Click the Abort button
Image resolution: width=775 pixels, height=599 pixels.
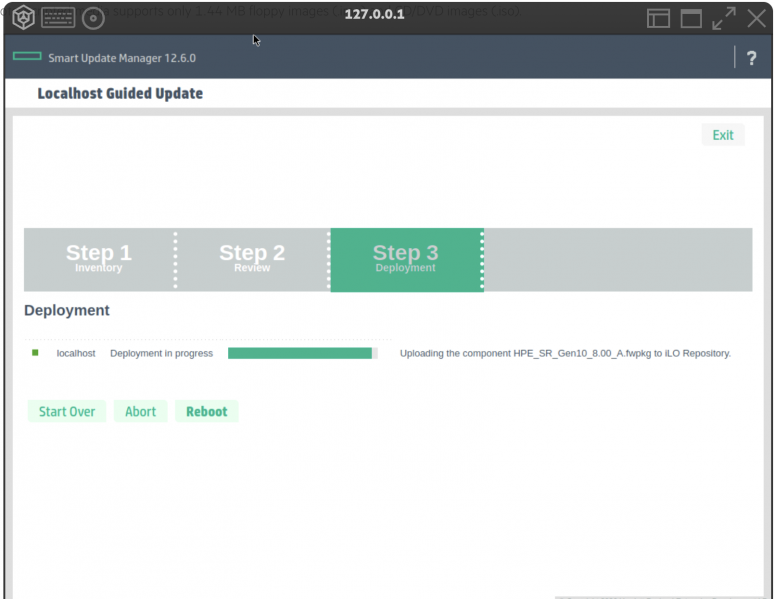140,411
